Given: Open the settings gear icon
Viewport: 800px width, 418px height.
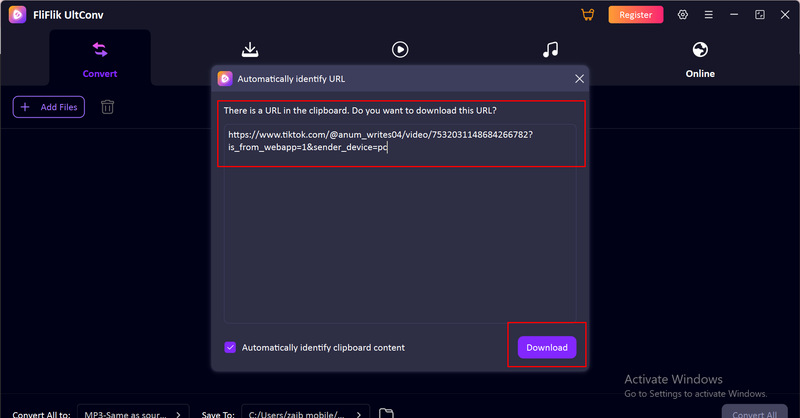Looking at the screenshot, I should tap(683, 15).
